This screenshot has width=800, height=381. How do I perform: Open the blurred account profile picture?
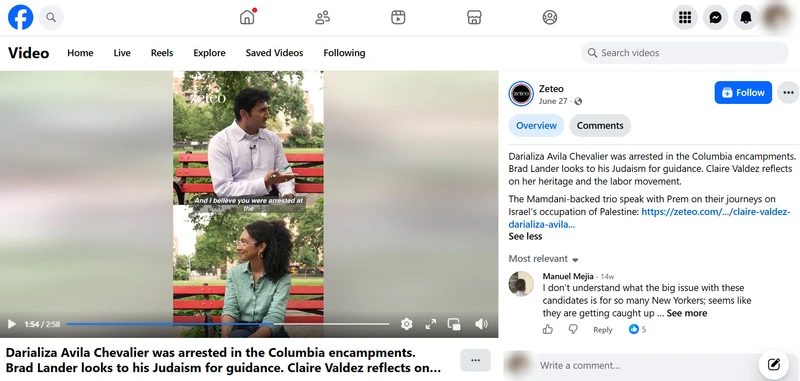(x=777, y=16)
